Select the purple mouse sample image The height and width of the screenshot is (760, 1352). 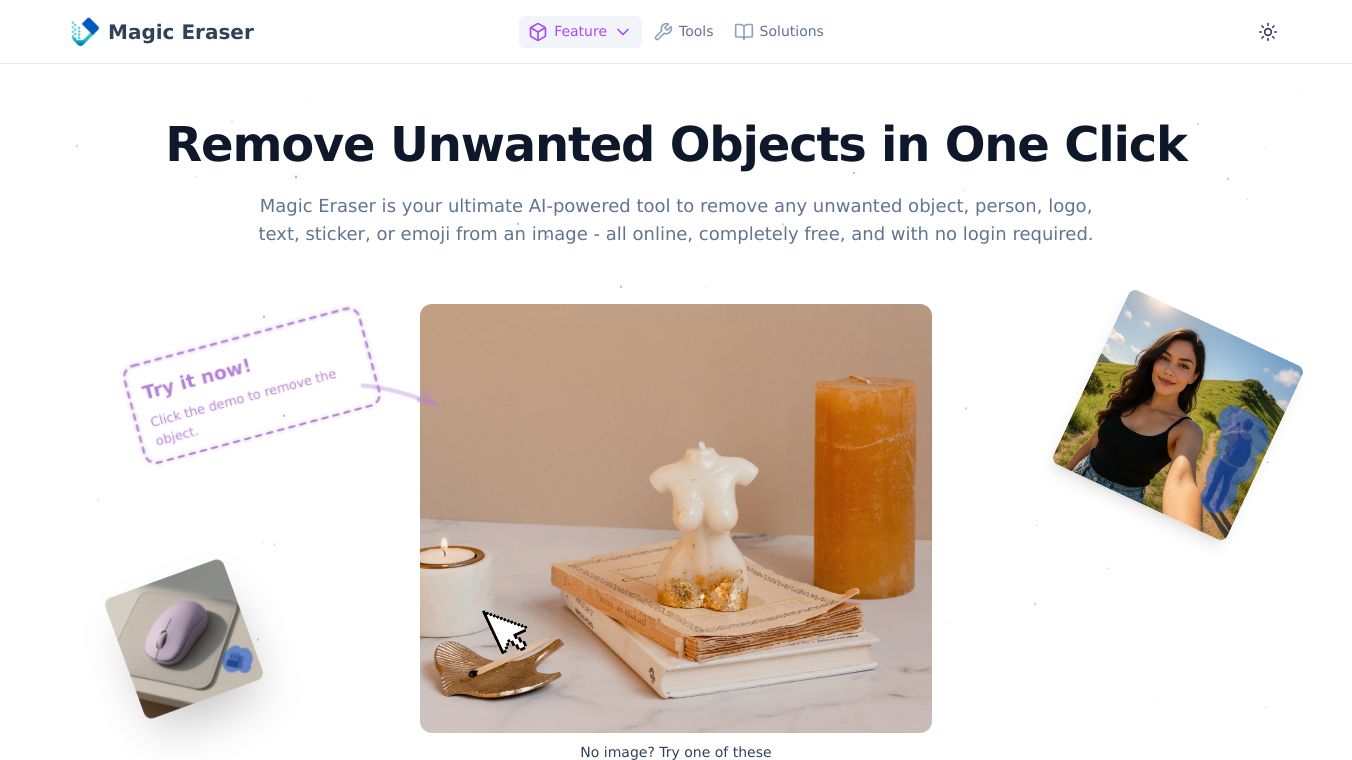coord(184,638)
